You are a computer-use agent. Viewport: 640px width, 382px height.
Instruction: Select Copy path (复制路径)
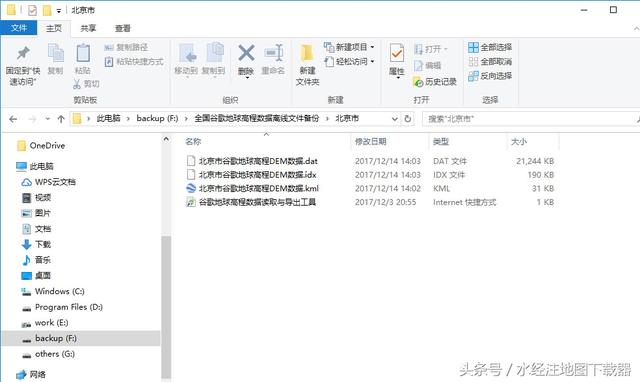point(126,47)
